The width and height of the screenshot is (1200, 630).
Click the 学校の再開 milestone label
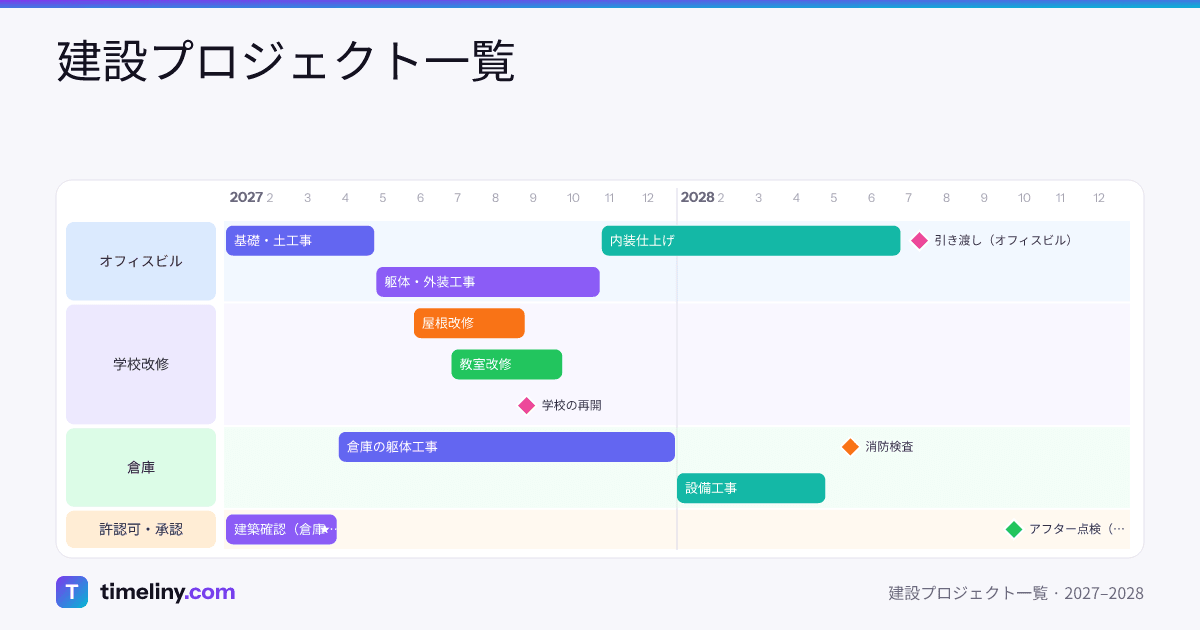572,406
